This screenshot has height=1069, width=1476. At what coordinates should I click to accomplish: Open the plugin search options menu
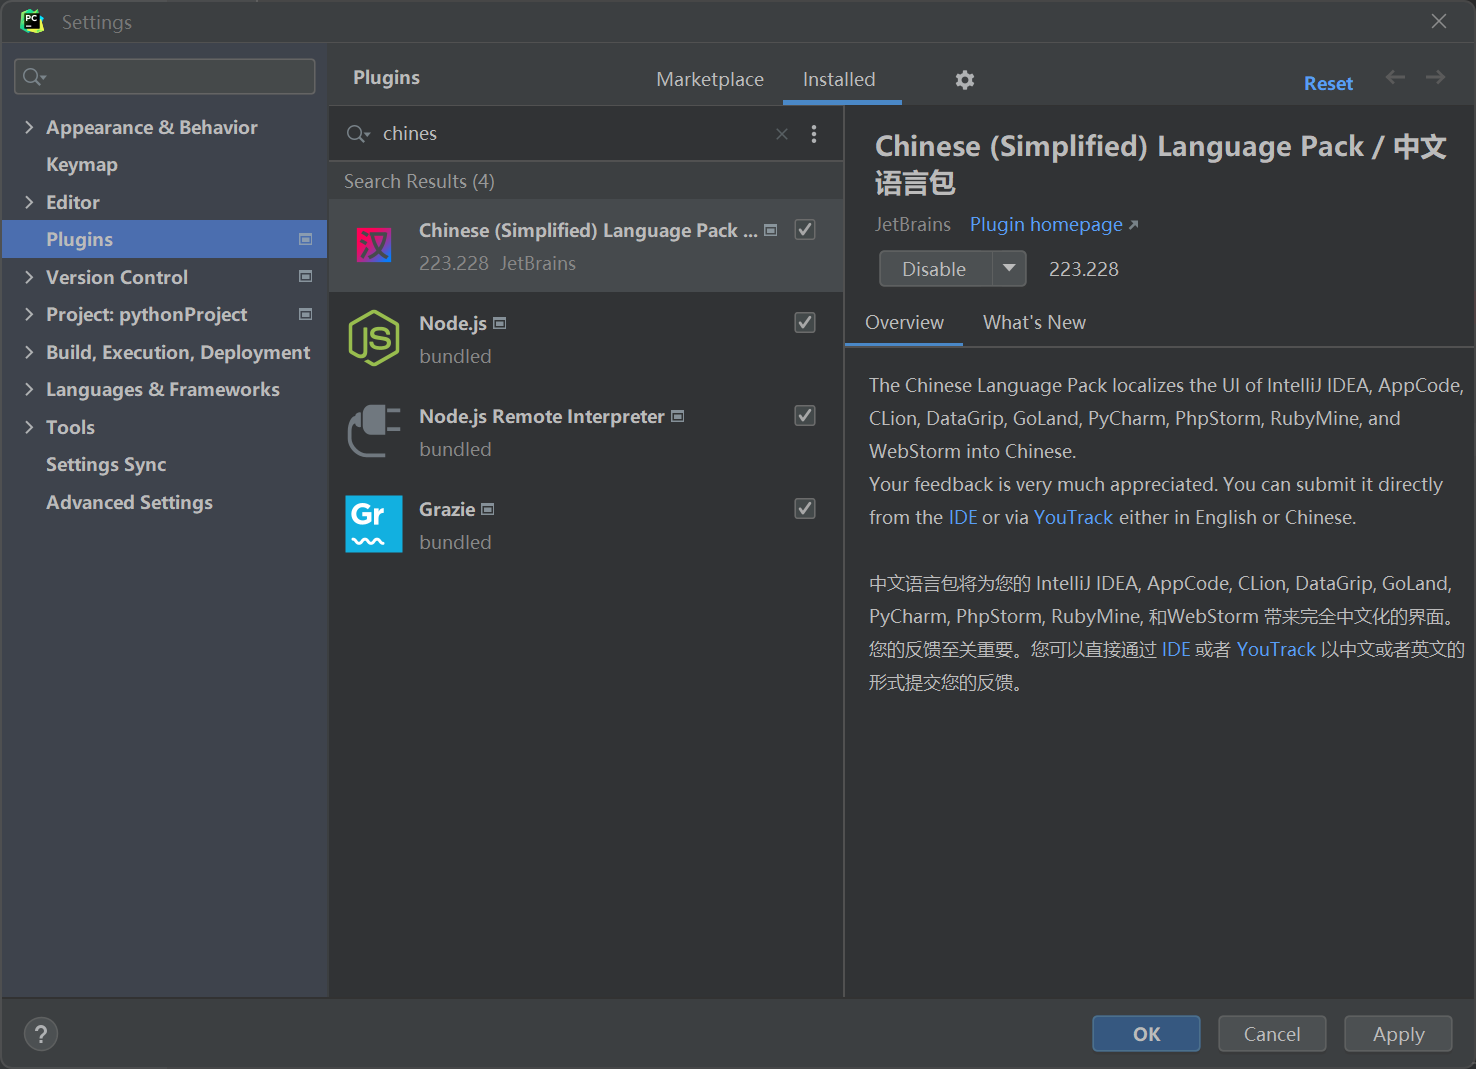pos(814,134)
